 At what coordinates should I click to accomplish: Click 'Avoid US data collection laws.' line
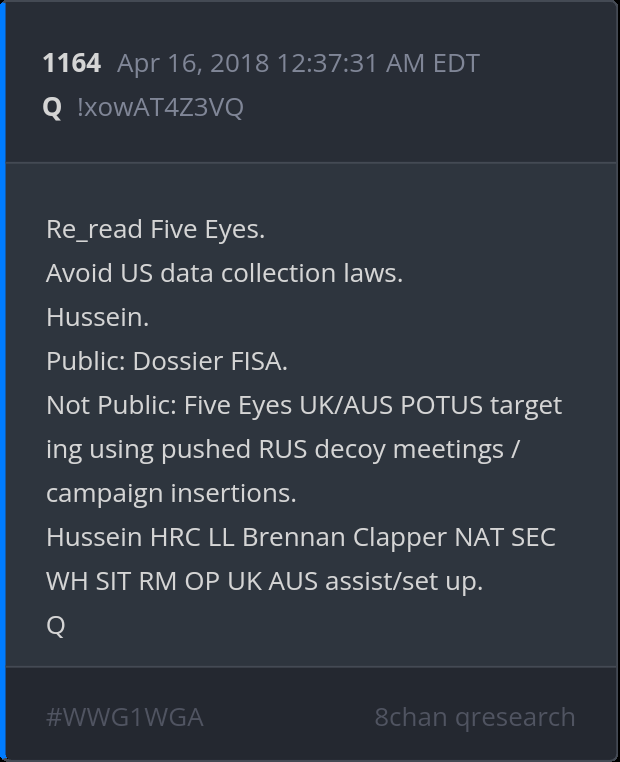pos(224,273)
